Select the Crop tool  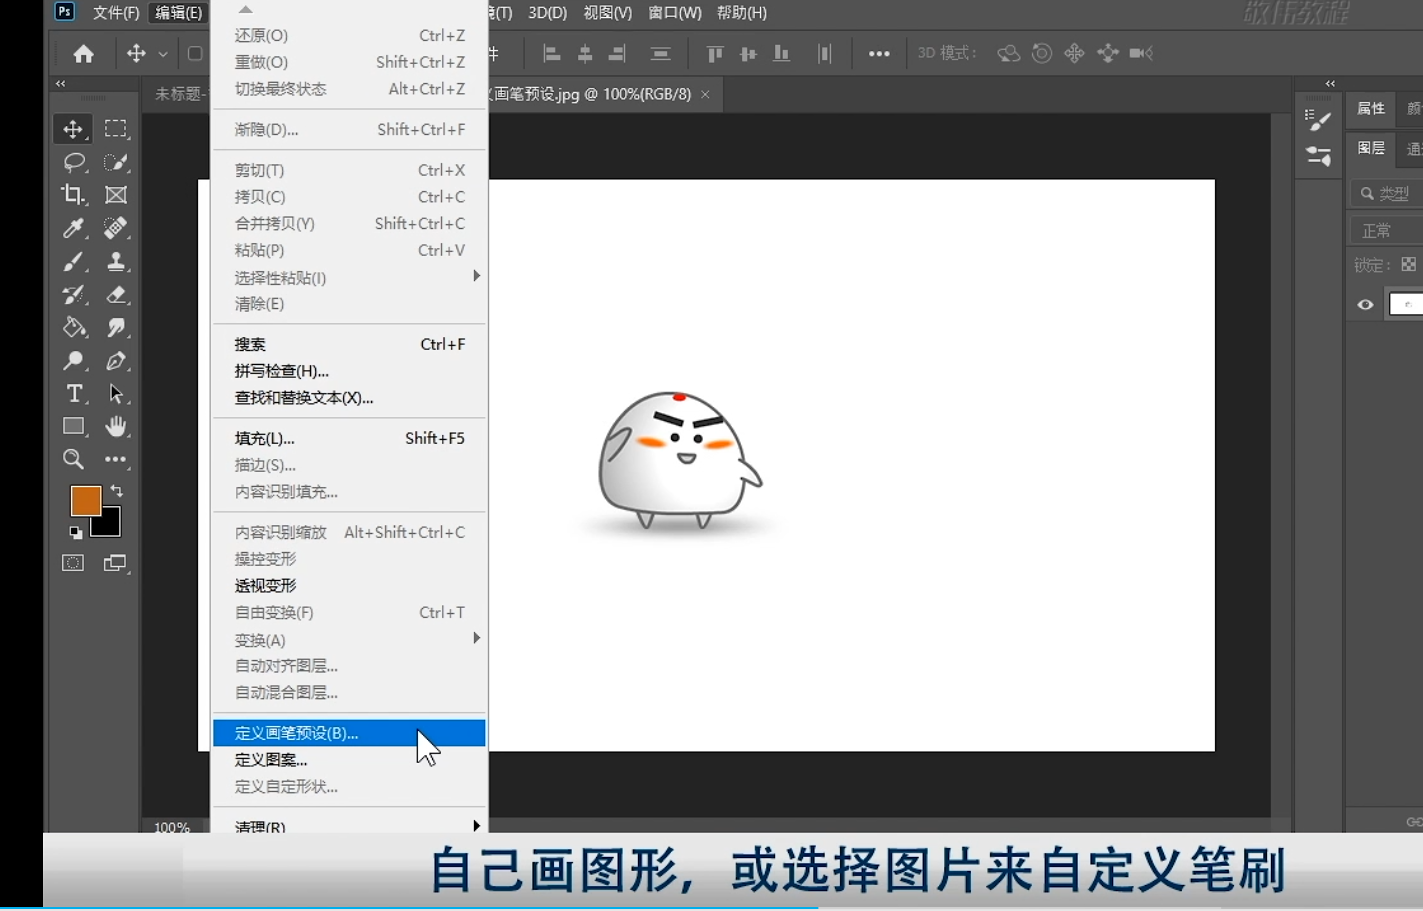tap(73, 195)
